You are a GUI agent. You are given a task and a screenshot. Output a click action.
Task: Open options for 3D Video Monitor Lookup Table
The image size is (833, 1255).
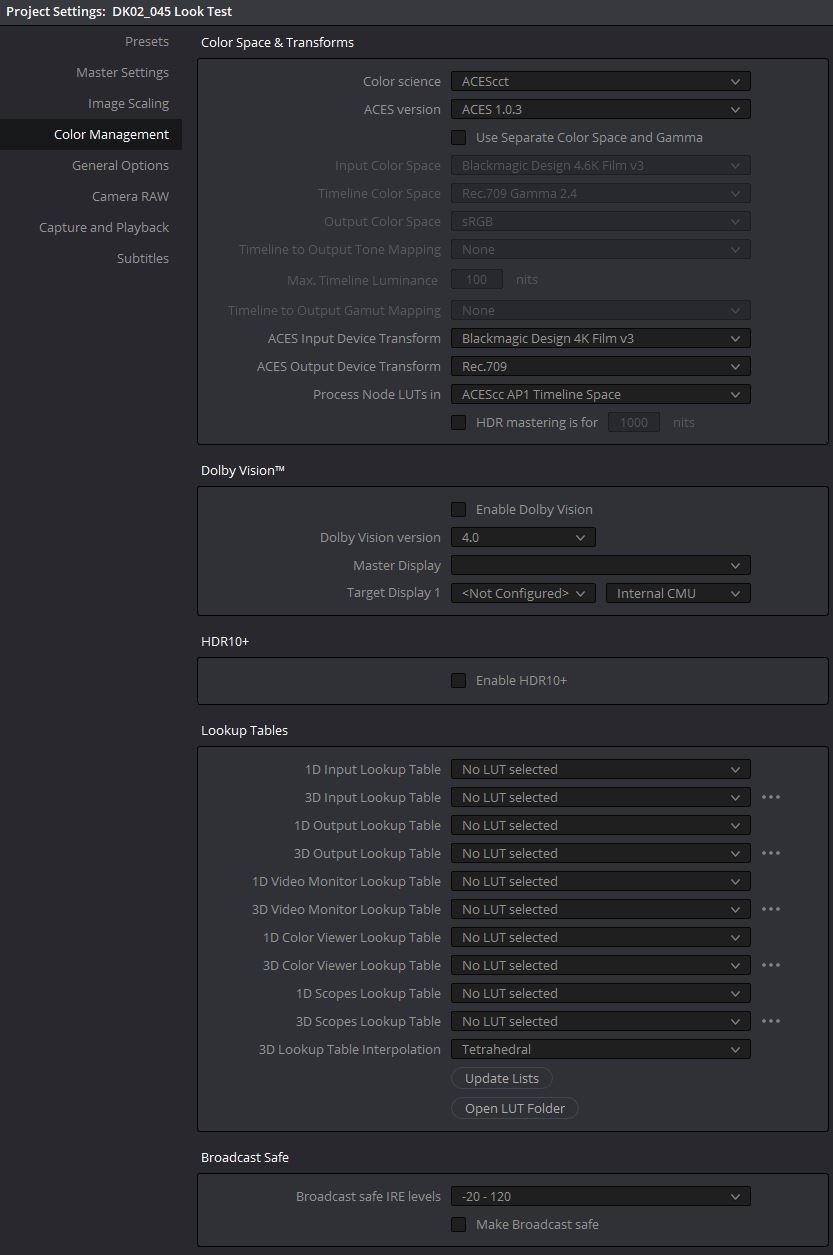click(770, 909)
